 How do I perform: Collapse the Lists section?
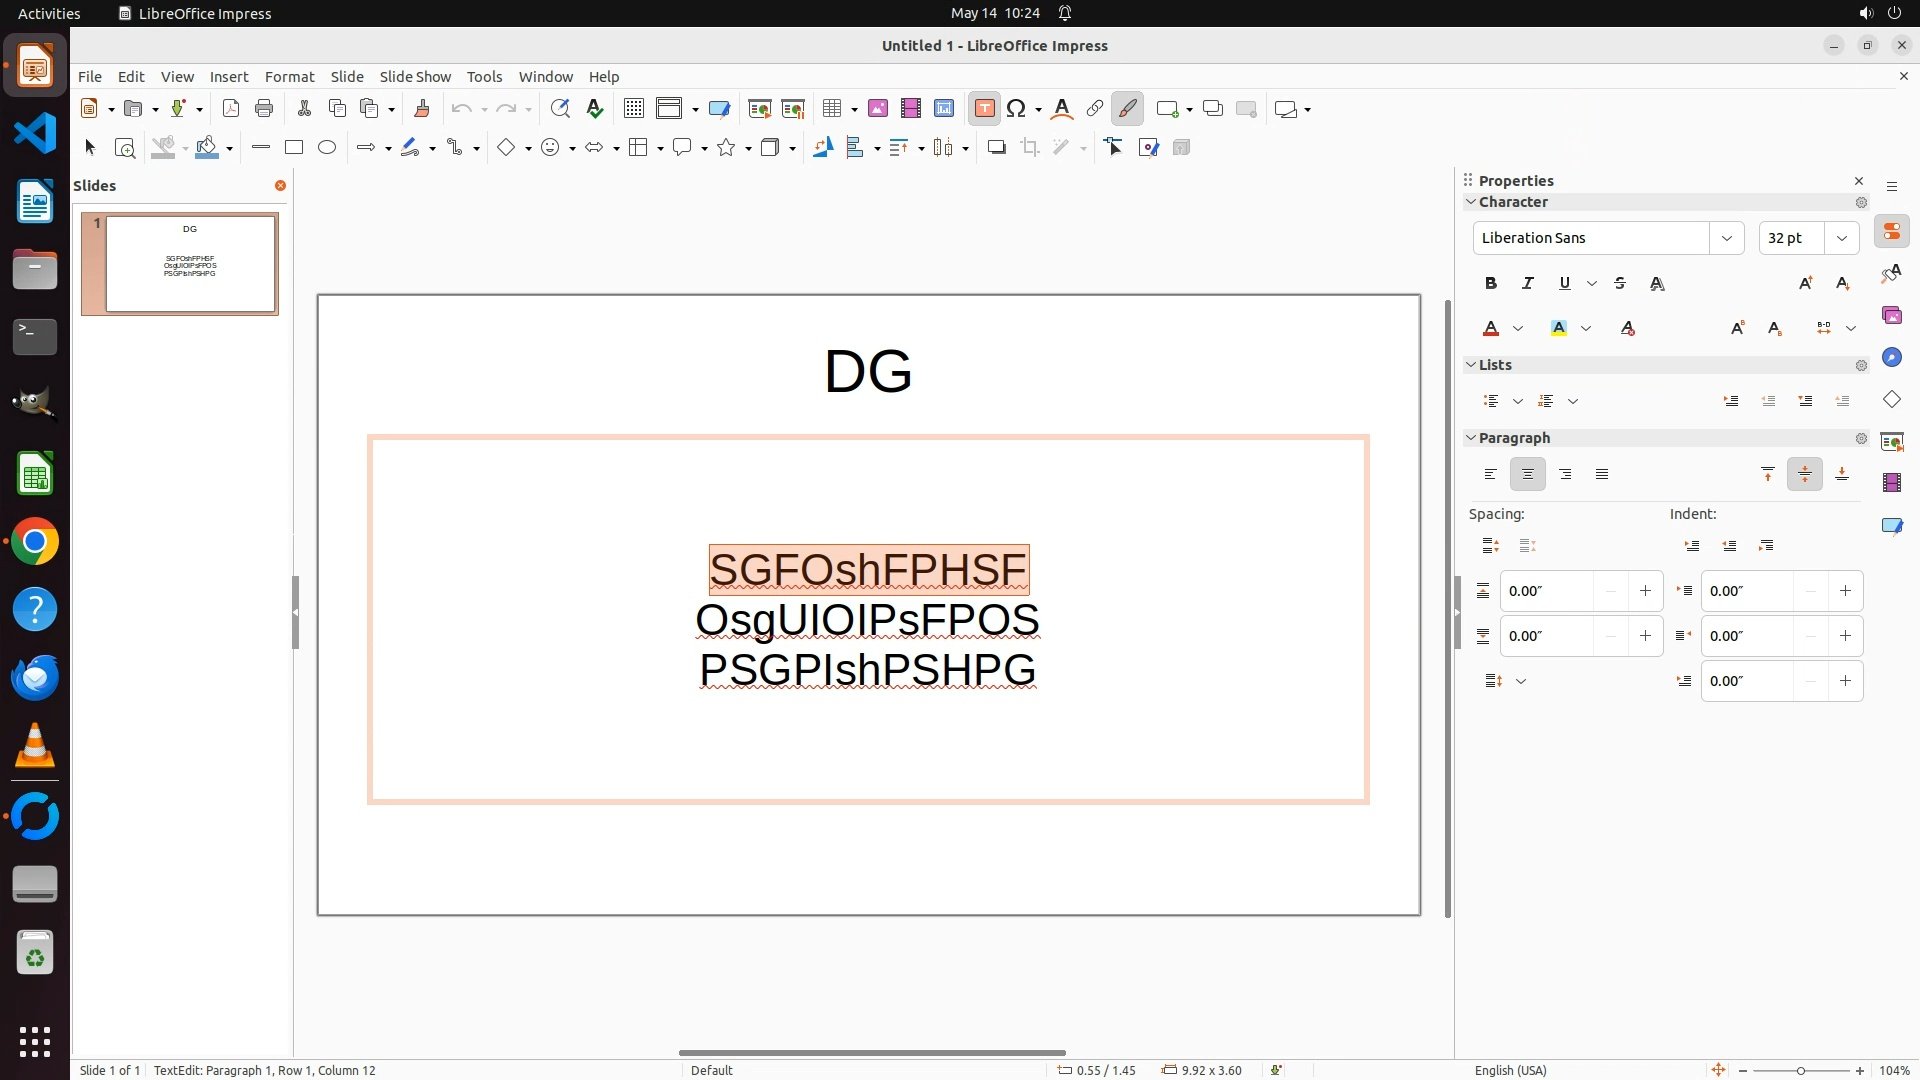pyautogui.click(x=1471, y=365)
